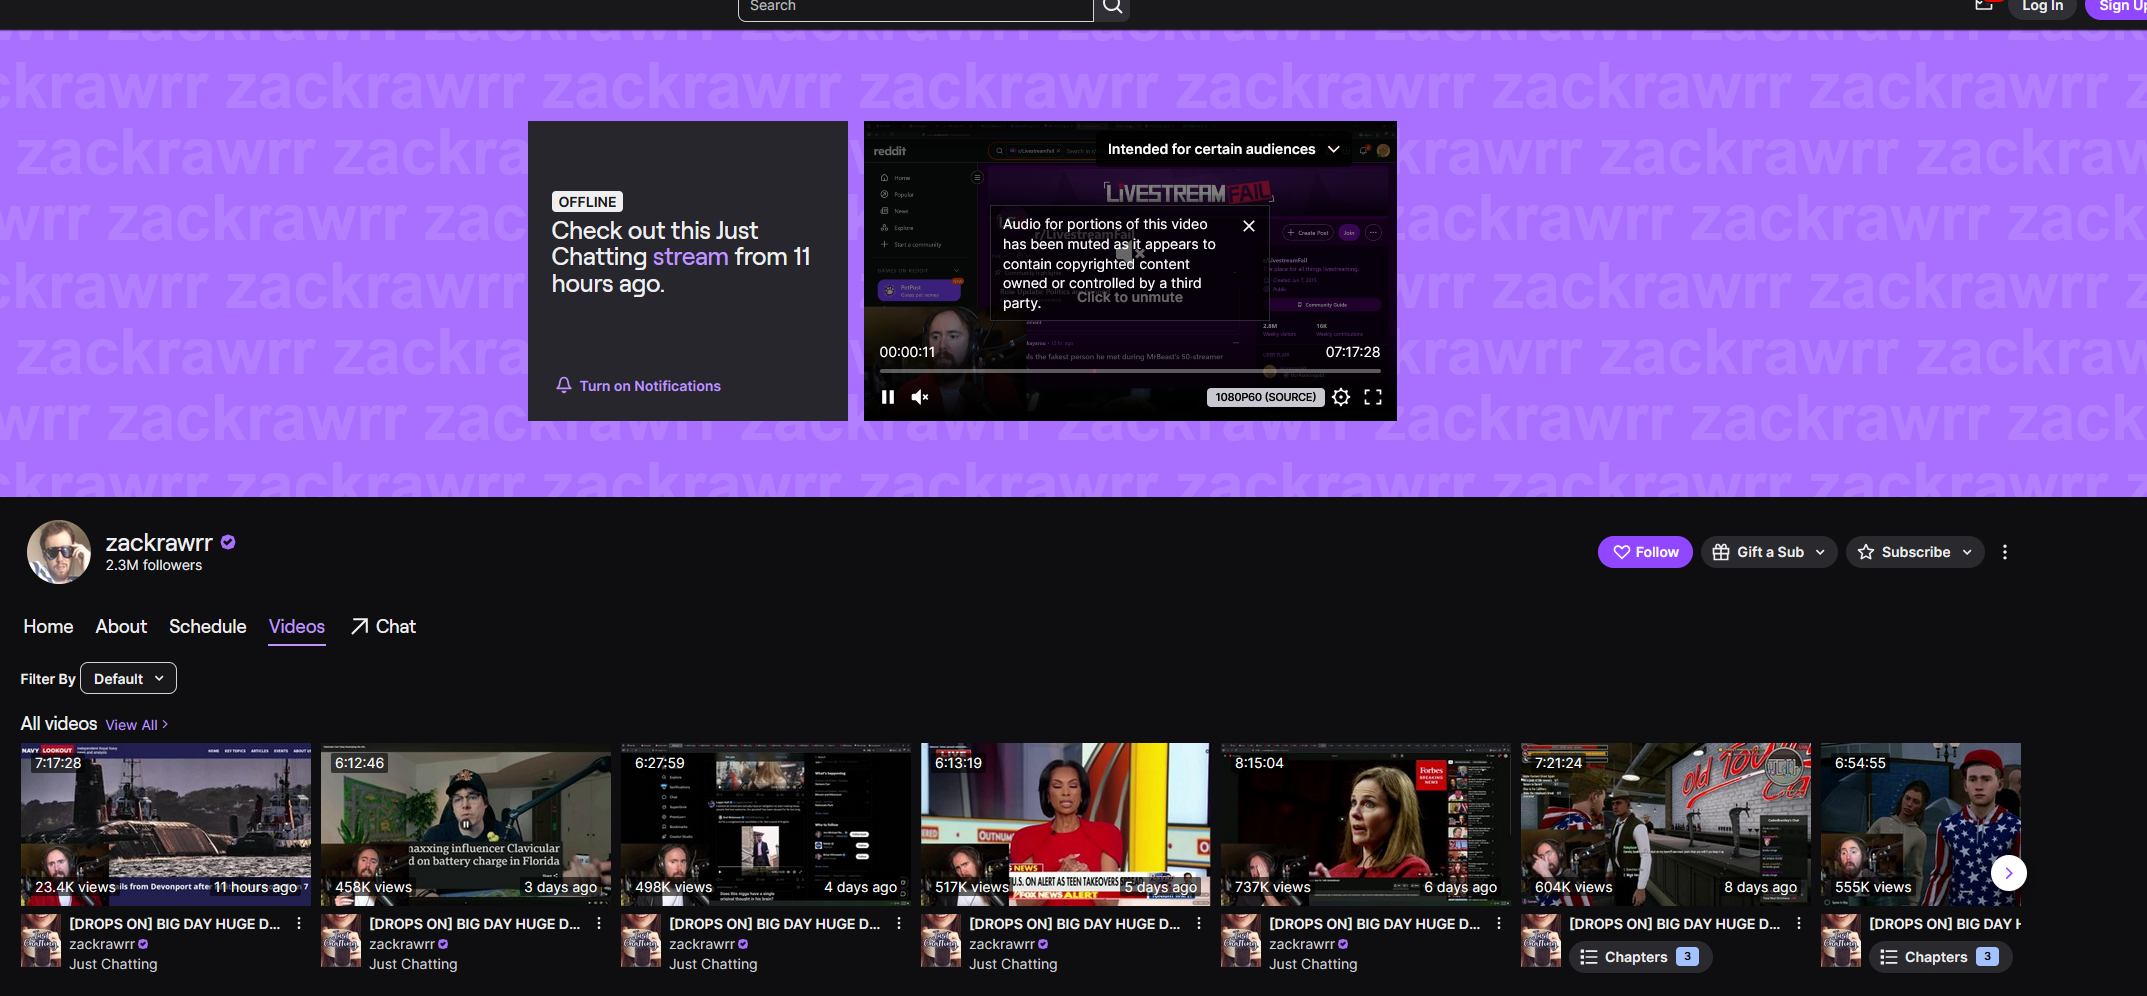Switch to the About tab
The height and width of the screenshot is (996, 2147).
click(121, 626)
